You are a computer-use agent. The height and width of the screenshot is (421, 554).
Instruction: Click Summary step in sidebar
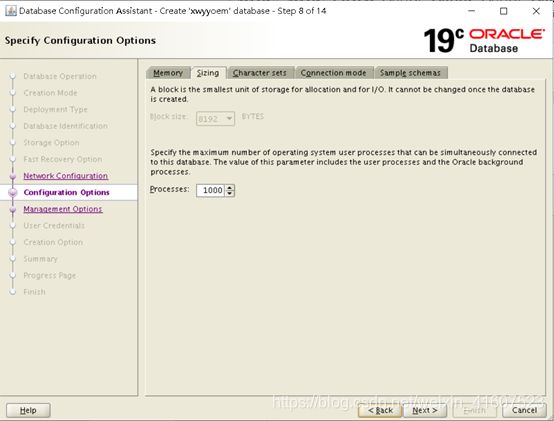click(x=40, y=259)
